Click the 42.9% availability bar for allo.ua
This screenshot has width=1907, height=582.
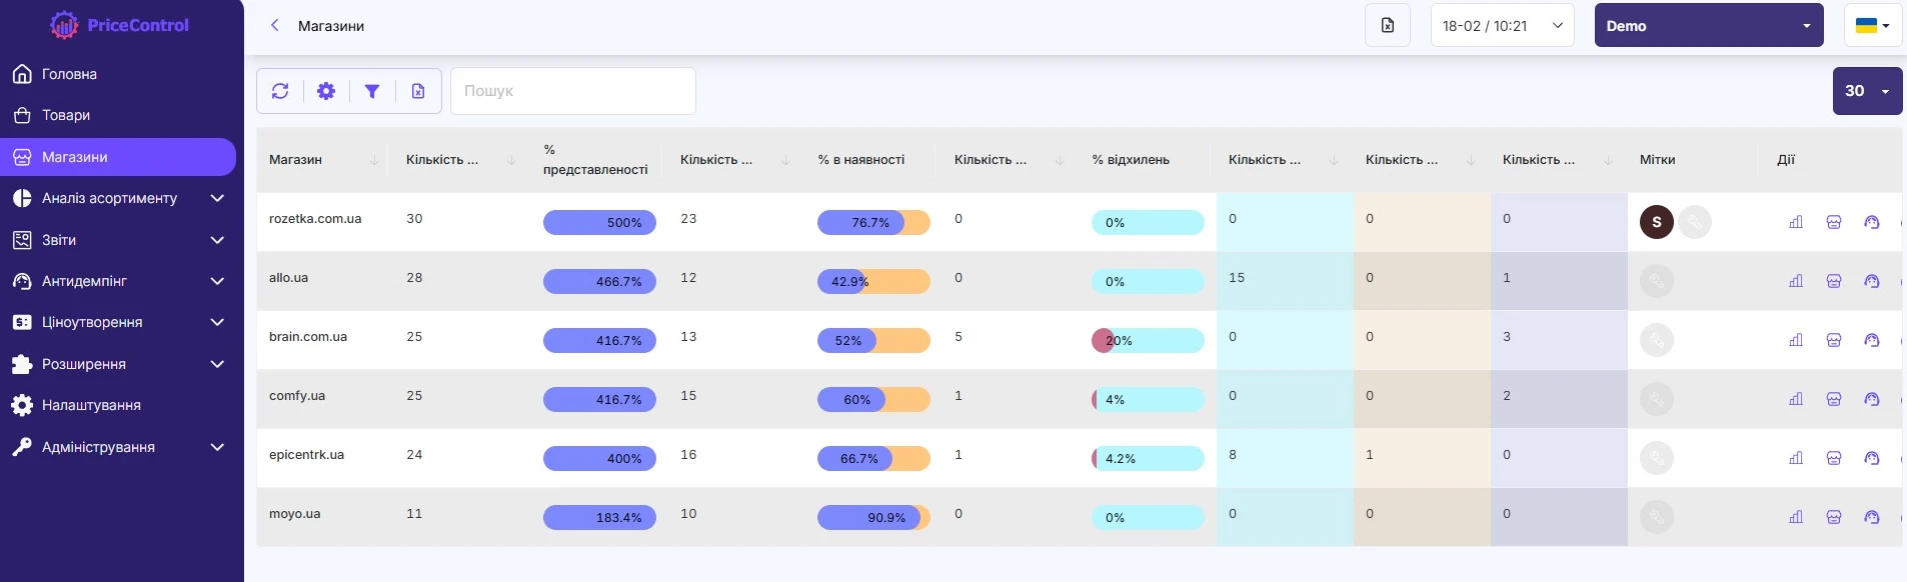point(873,281)
